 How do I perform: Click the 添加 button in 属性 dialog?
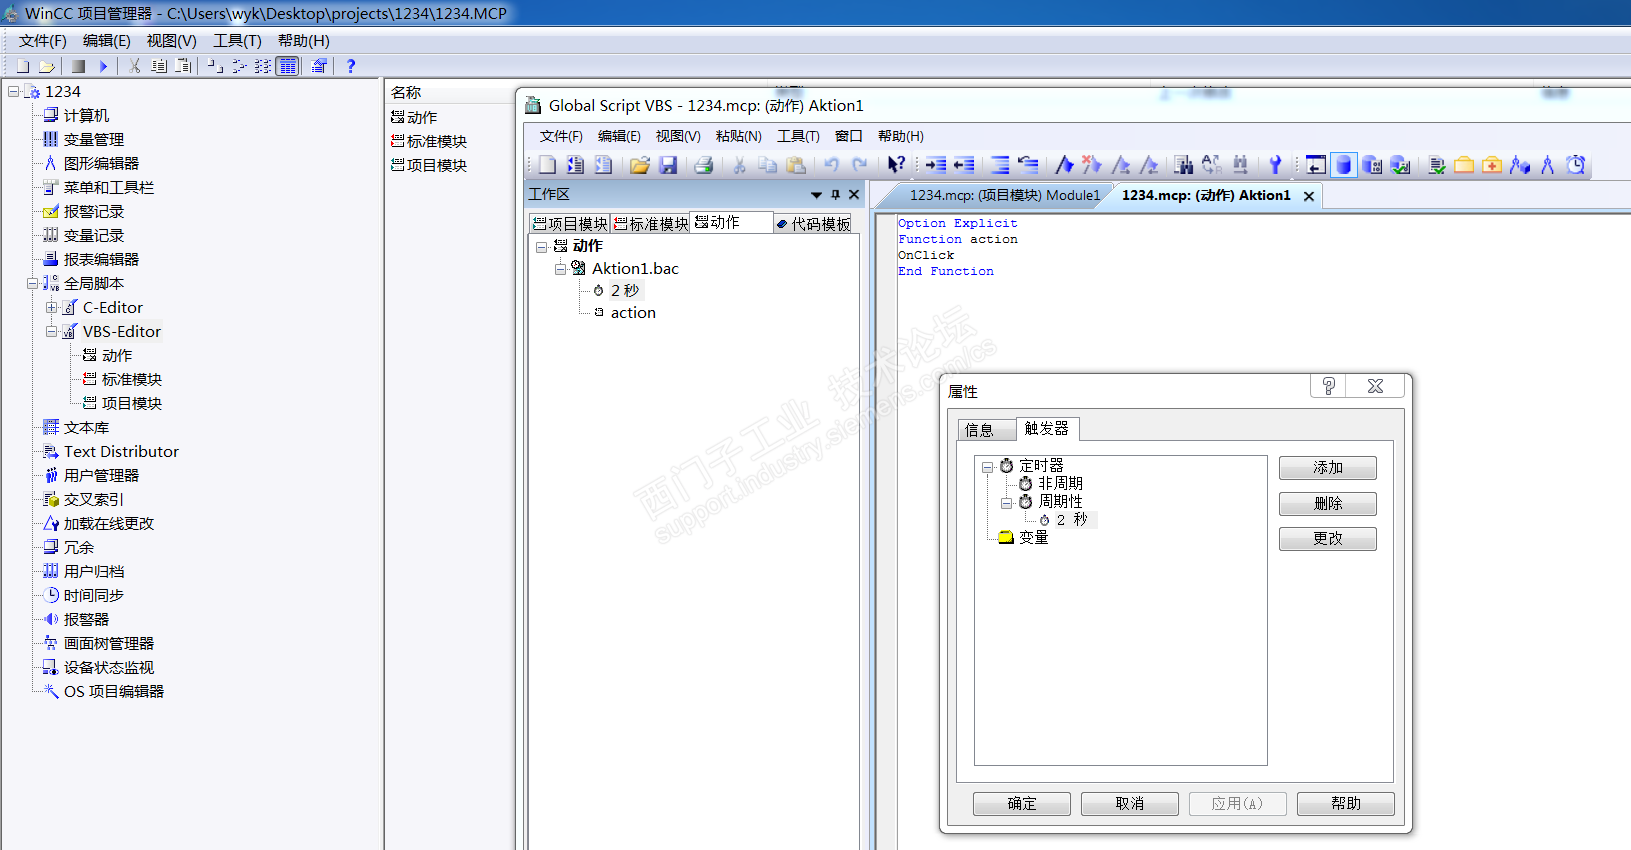click(1328, 468)
